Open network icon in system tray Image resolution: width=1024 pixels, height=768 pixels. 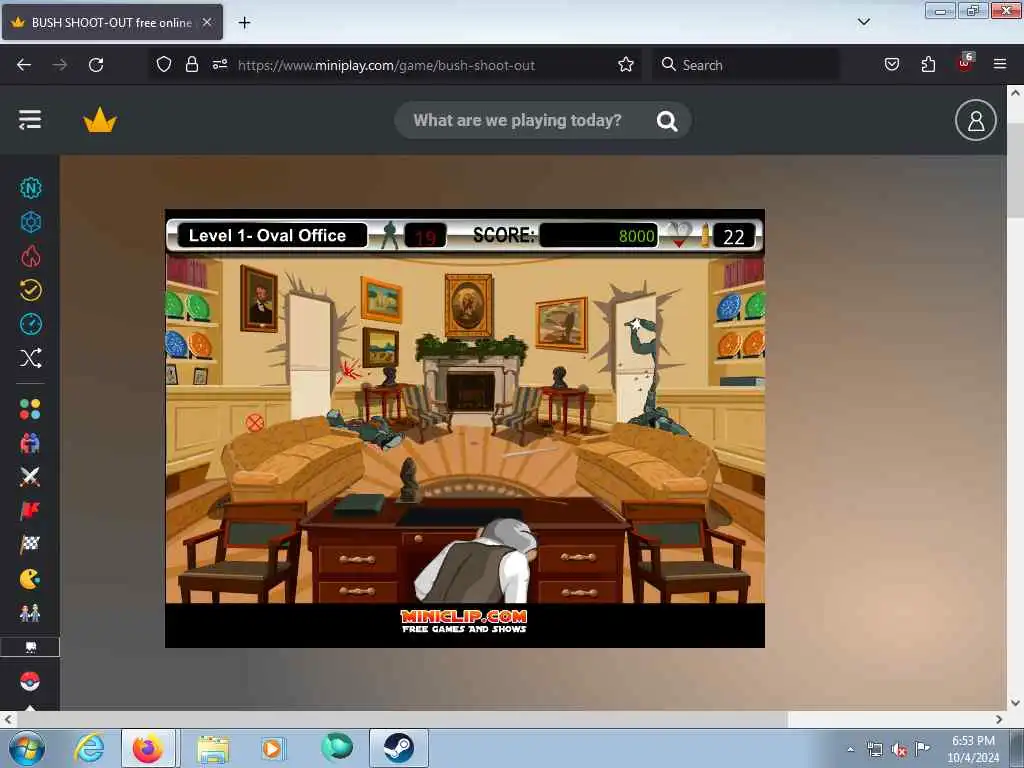(874, 749)
